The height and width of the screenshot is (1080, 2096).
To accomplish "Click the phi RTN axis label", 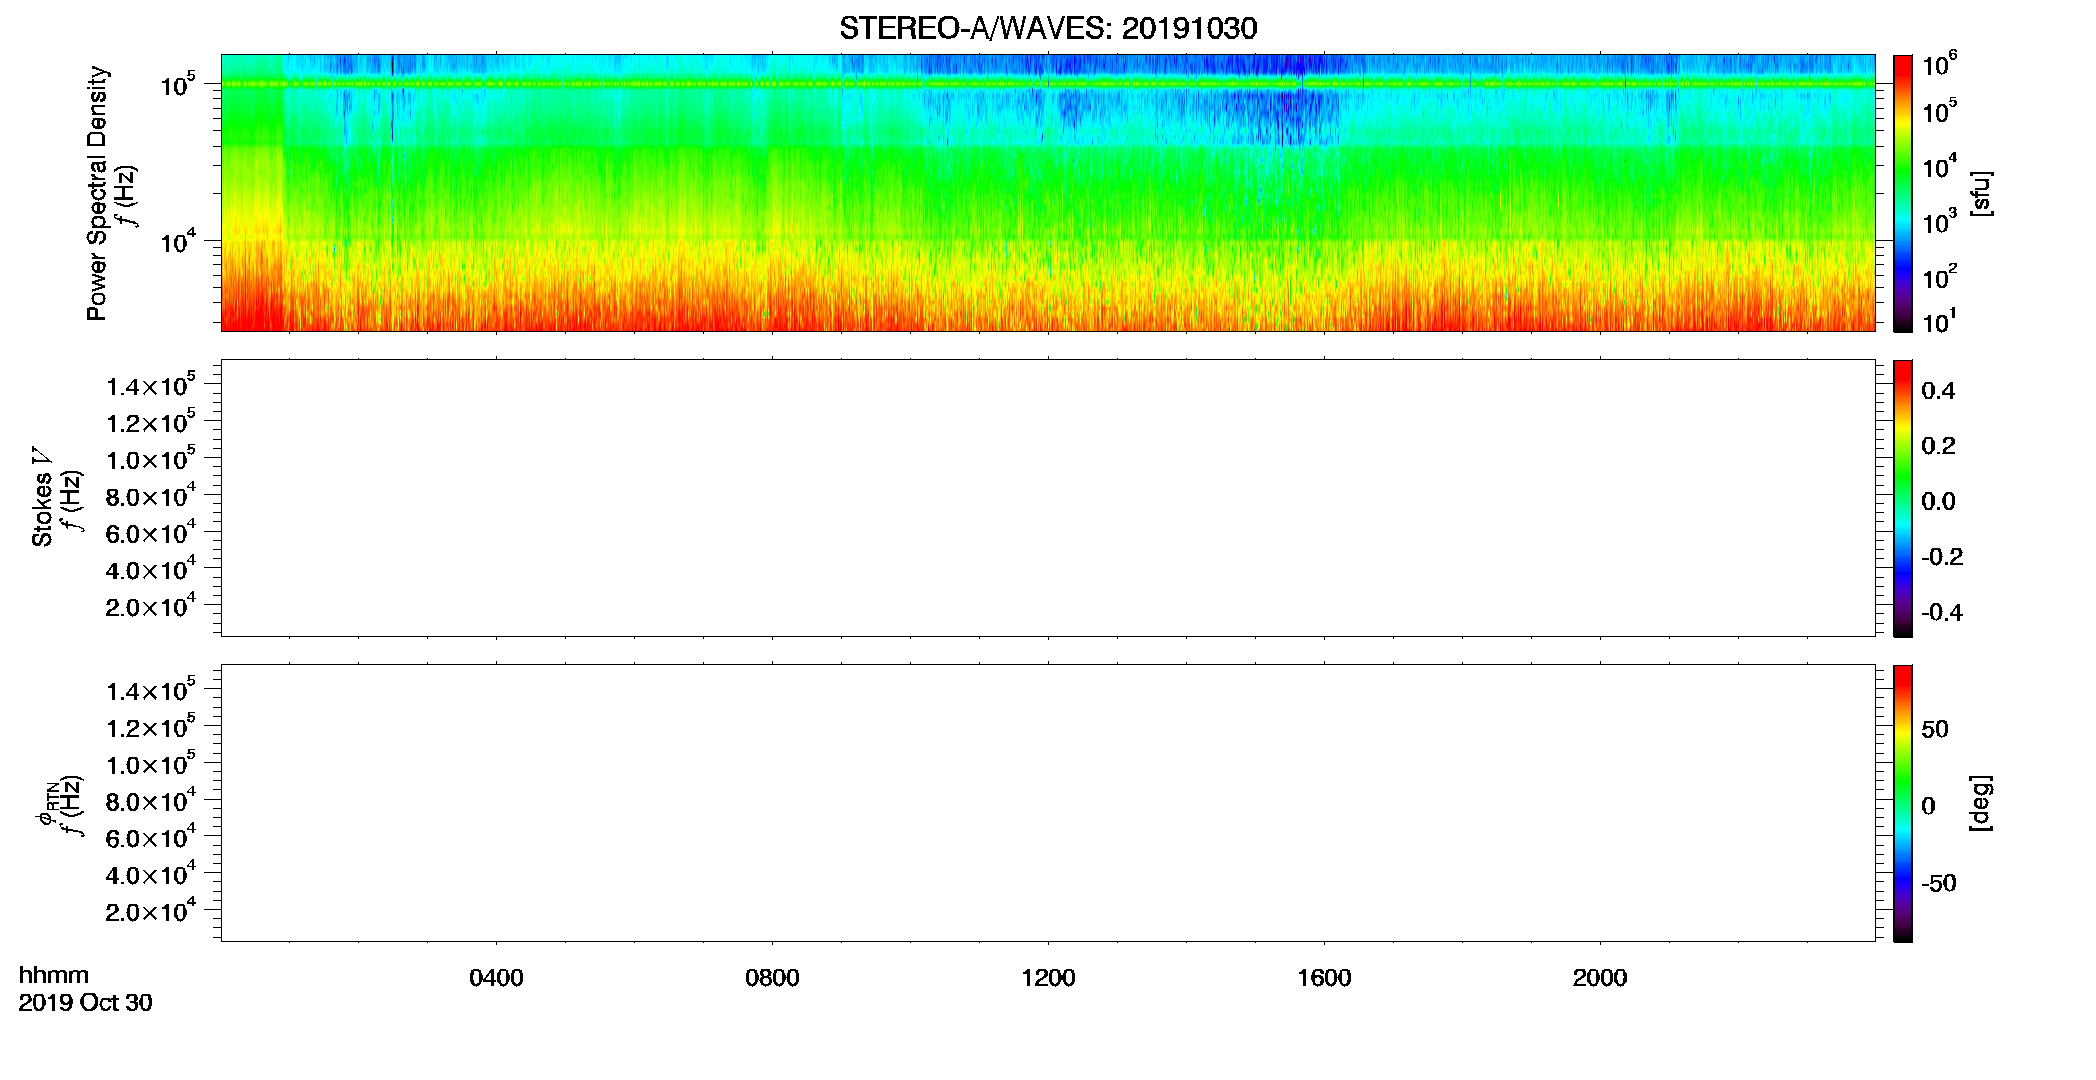I will 47,803.
